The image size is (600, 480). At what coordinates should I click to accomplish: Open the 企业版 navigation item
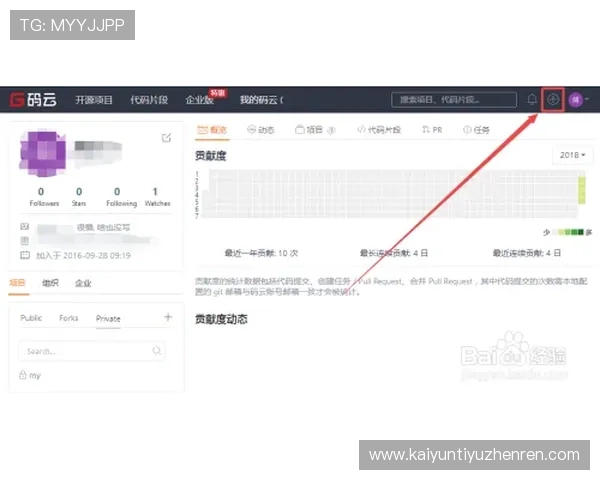(199, 100)
